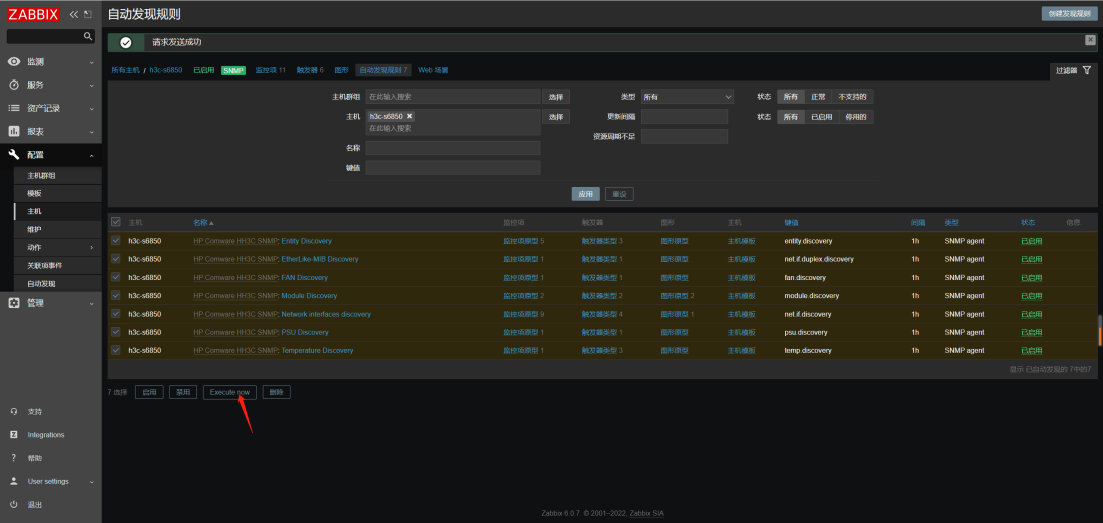Expand the 资产记录 menu section
1103x523 pixels.
coord(91,108)
